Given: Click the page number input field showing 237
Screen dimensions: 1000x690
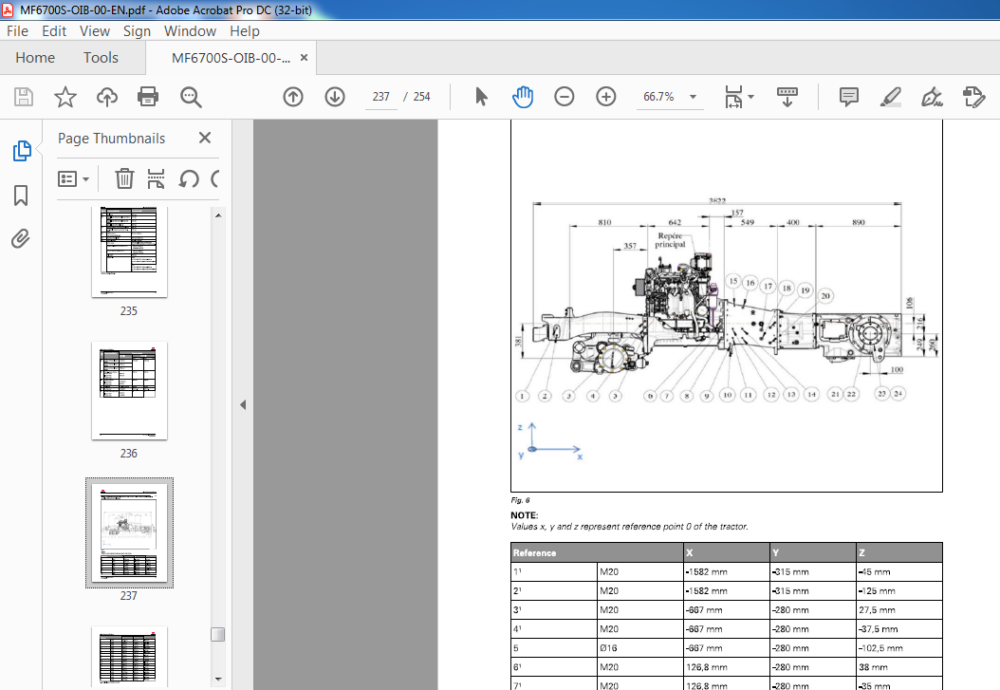Looking at the screenshot, I should click(381, 97).
